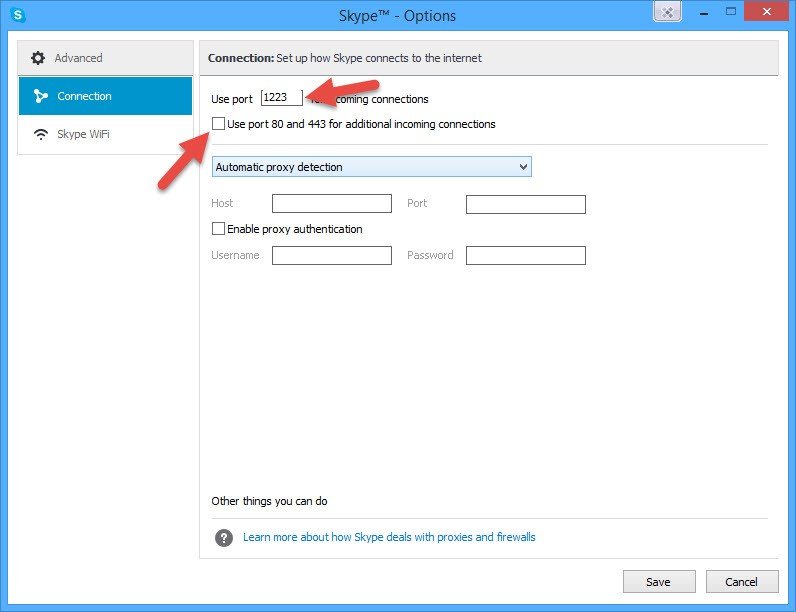Click the question mark help icon
Viewport: 796px width, 612px height.
[224, 538]
